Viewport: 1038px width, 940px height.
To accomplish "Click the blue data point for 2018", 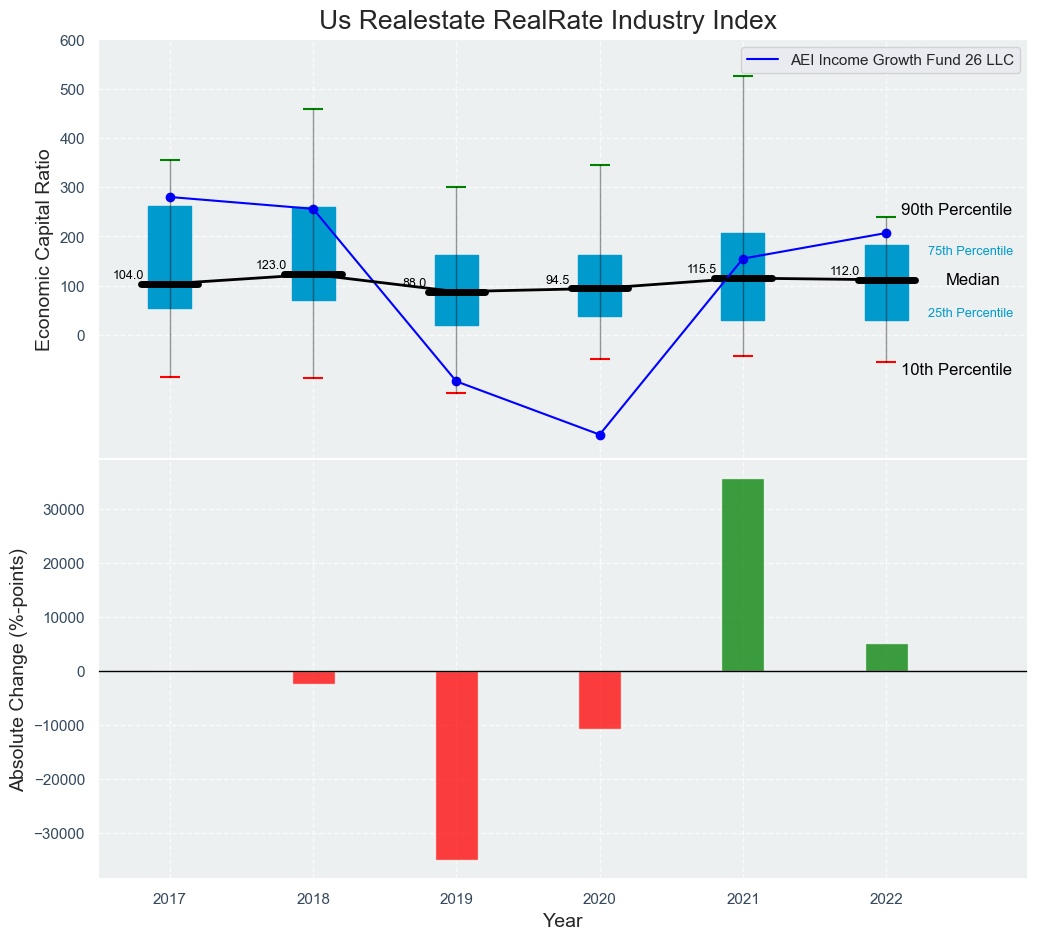I will (x=313, y=209).
